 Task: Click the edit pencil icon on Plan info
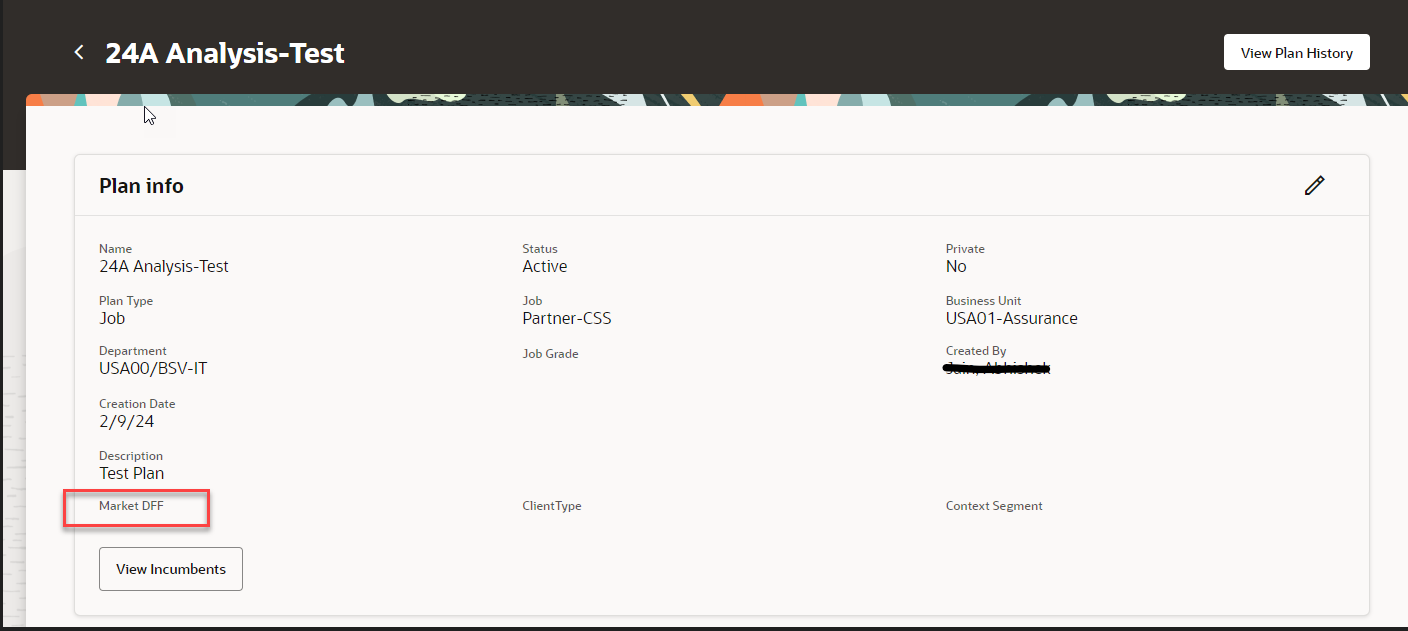1314,185
